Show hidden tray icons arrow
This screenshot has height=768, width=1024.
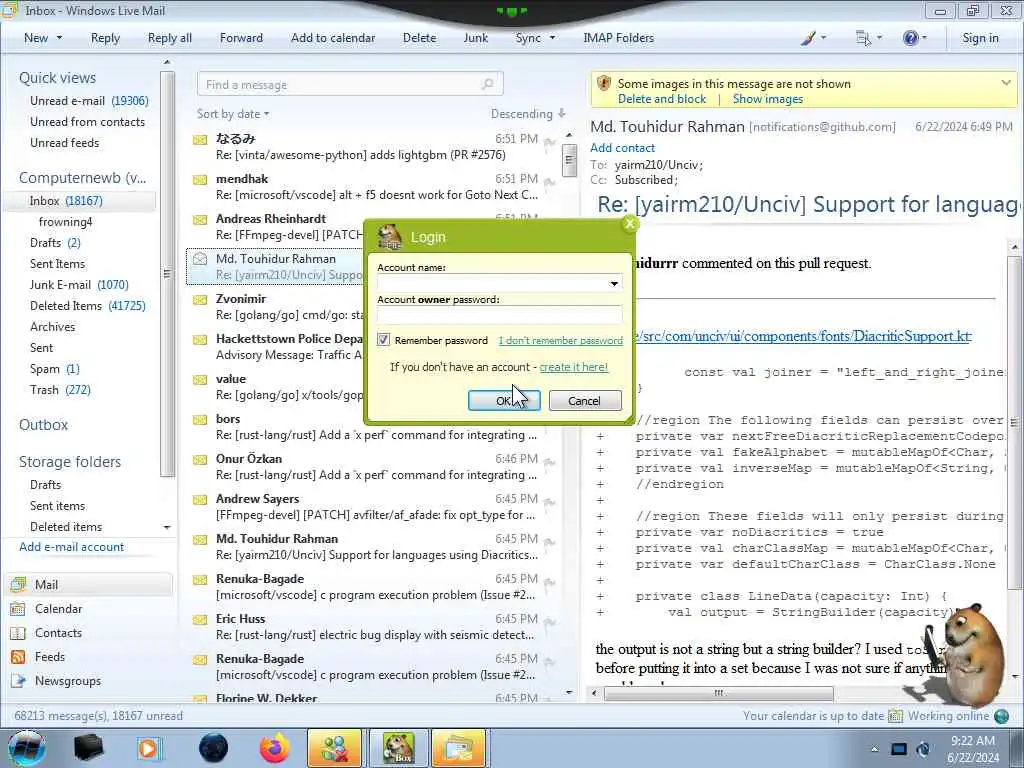click(x=874, y=749)
